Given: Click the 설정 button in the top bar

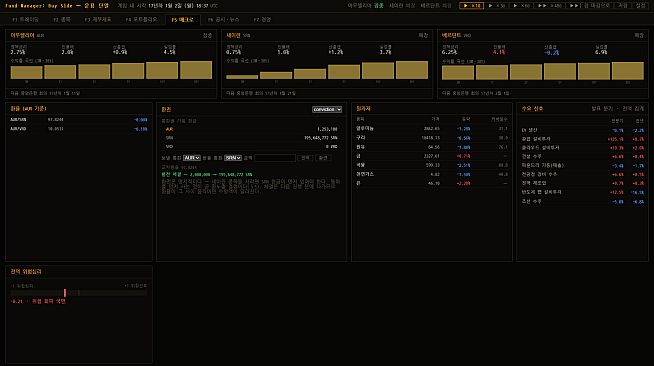Looking at the screenshot, I should tap(640, 6).
